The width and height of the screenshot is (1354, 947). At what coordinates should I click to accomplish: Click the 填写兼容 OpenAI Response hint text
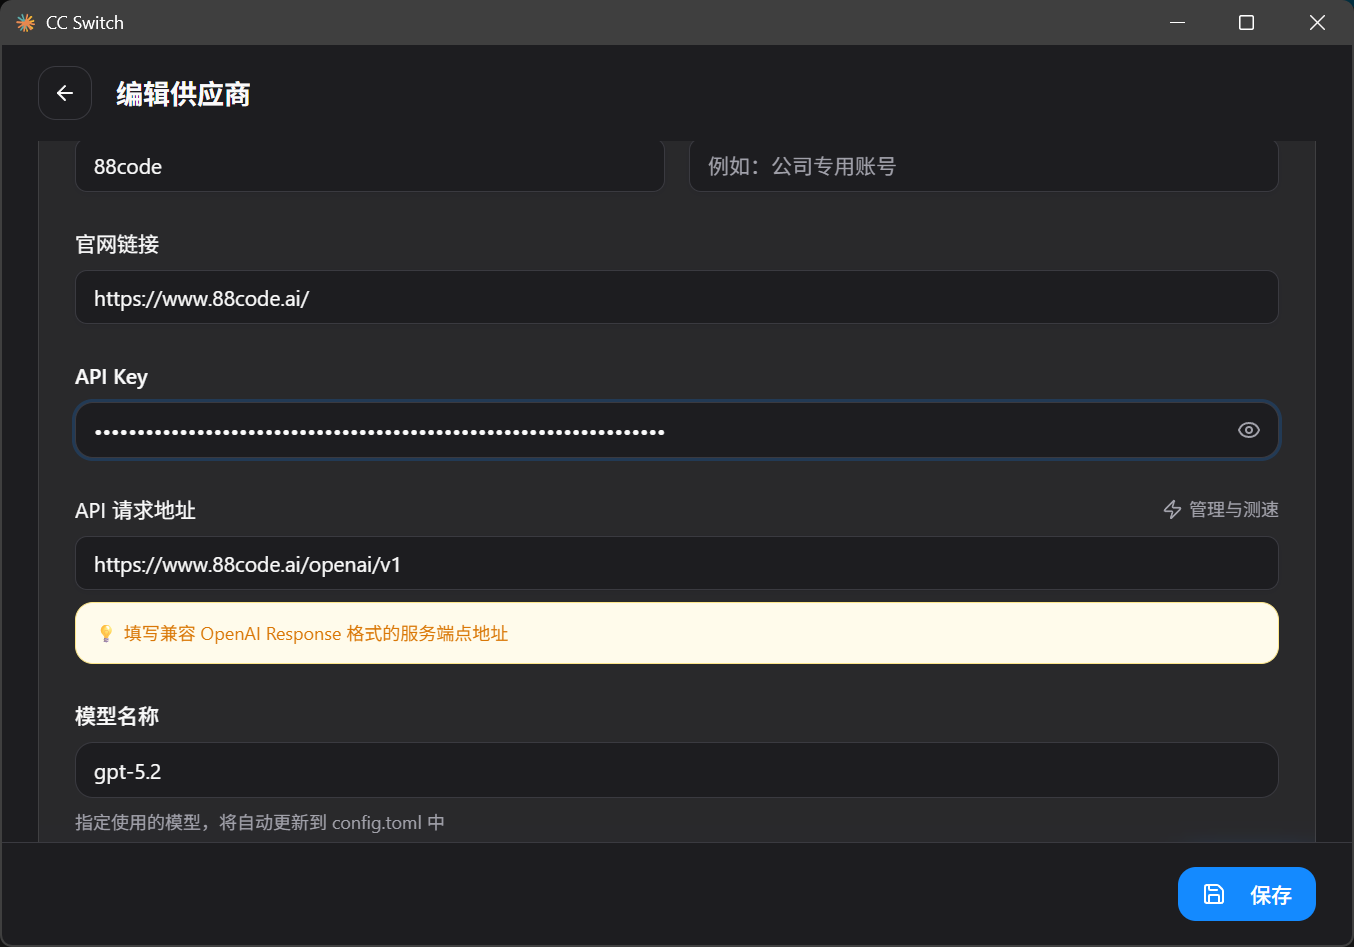pyautogui.click(x=316, y=633)
